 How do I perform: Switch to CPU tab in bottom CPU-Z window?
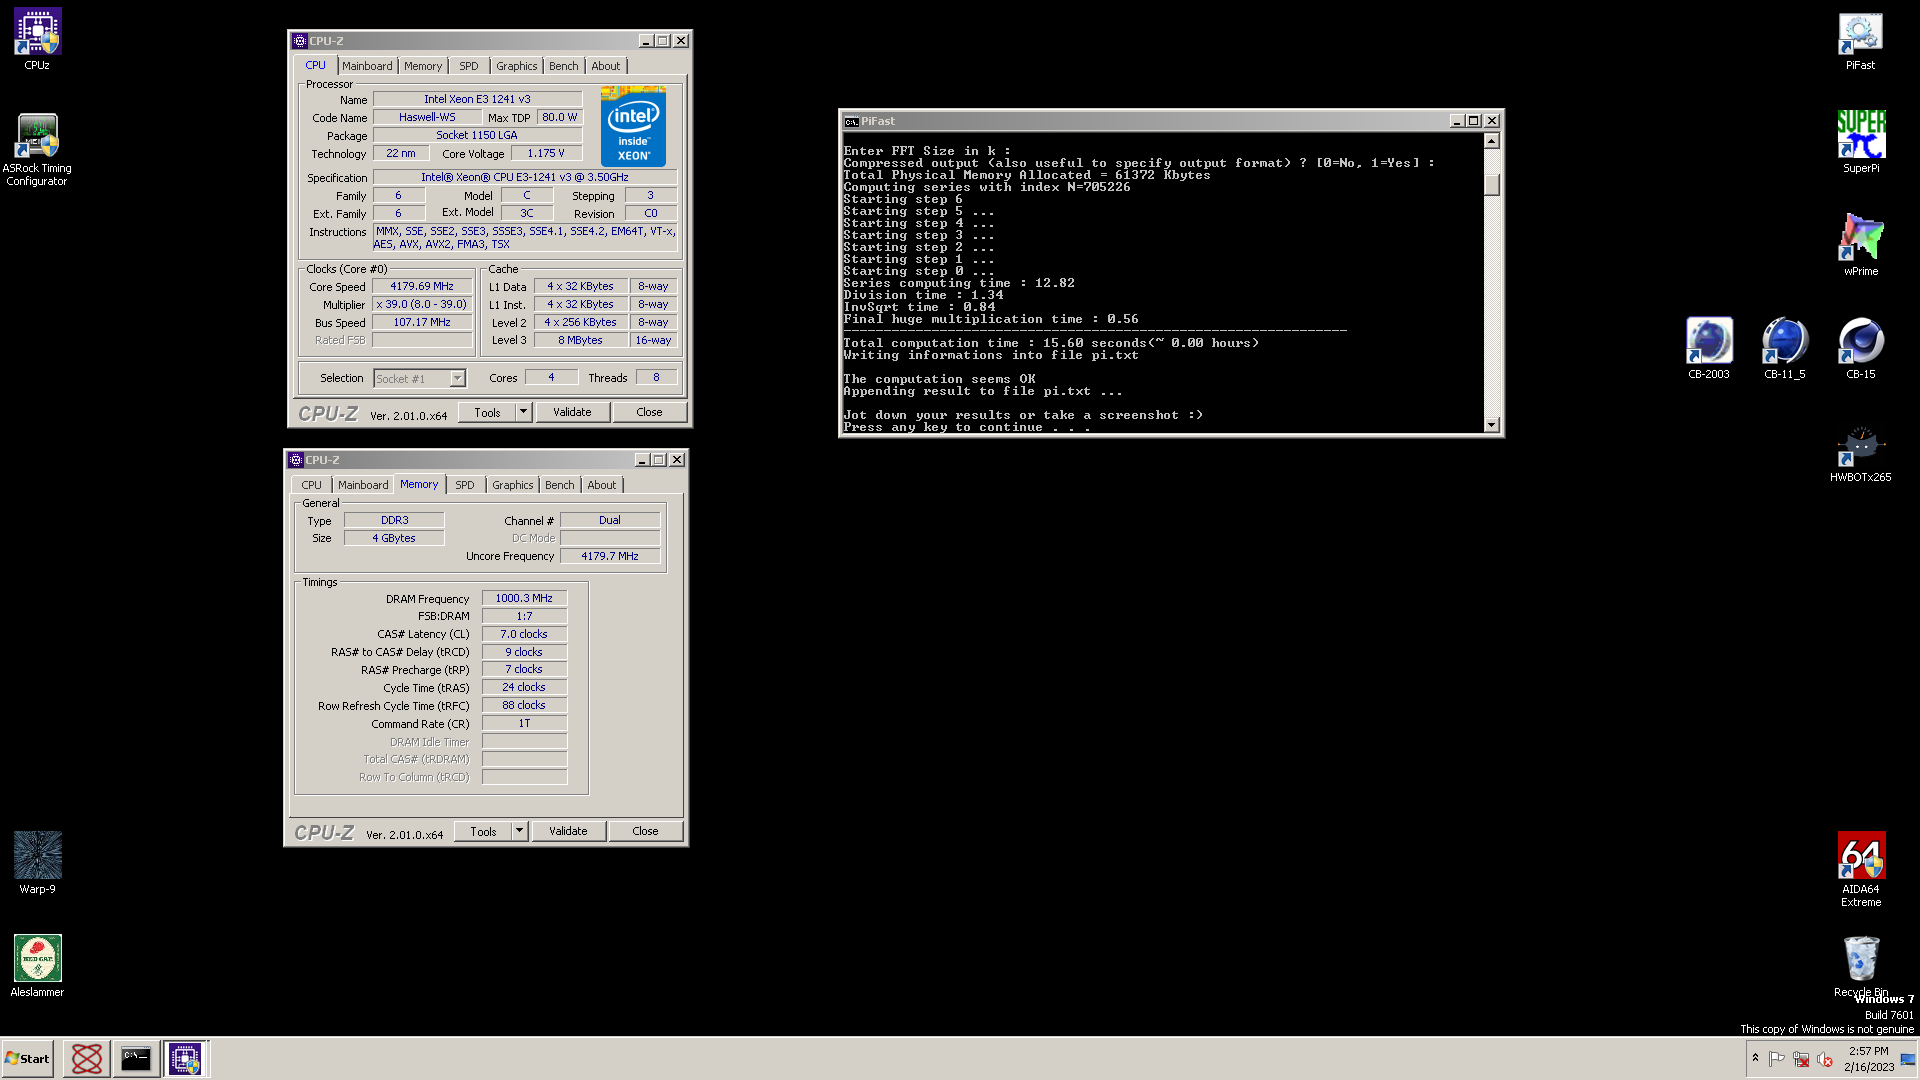[x=312, y=485]
